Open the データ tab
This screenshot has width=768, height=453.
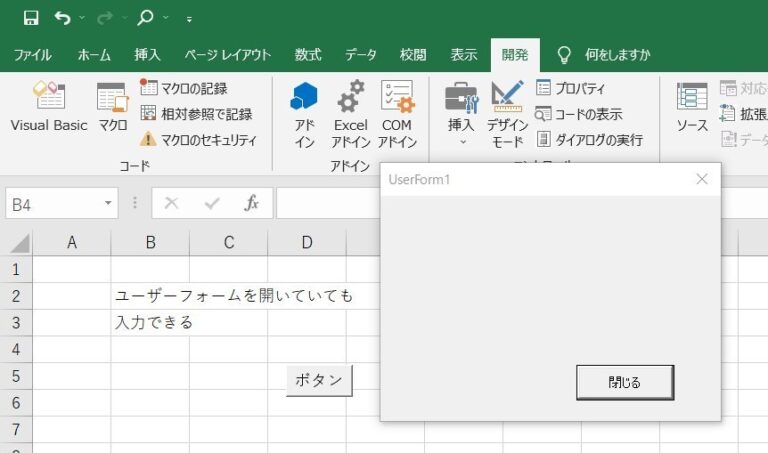click(360, 54)
